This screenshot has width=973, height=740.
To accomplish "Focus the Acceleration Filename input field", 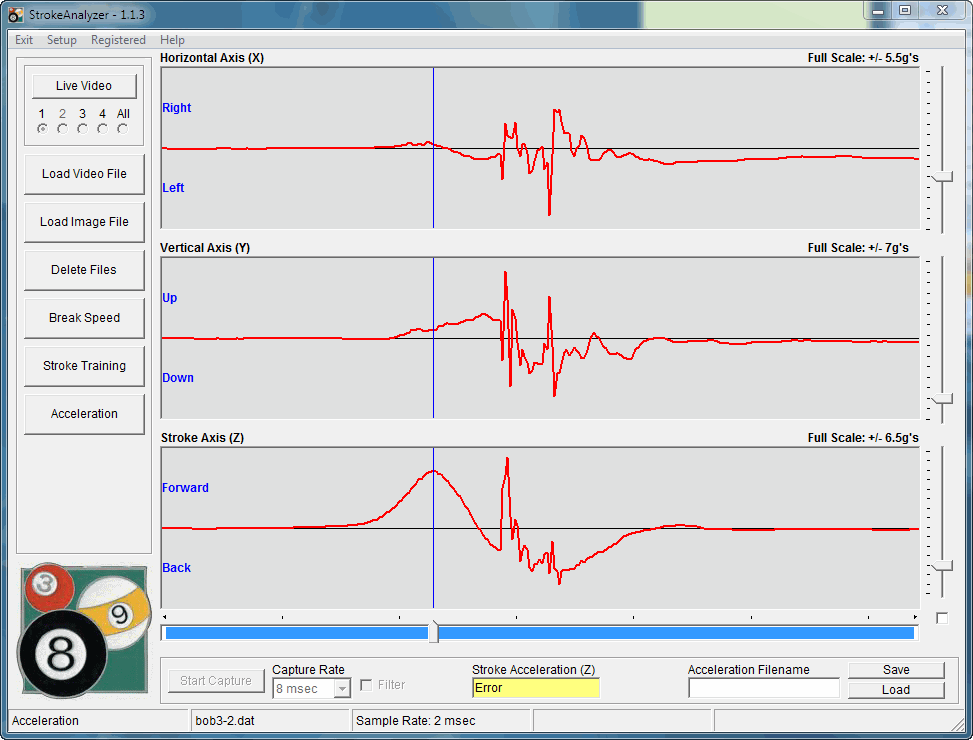I will [763, 688].
